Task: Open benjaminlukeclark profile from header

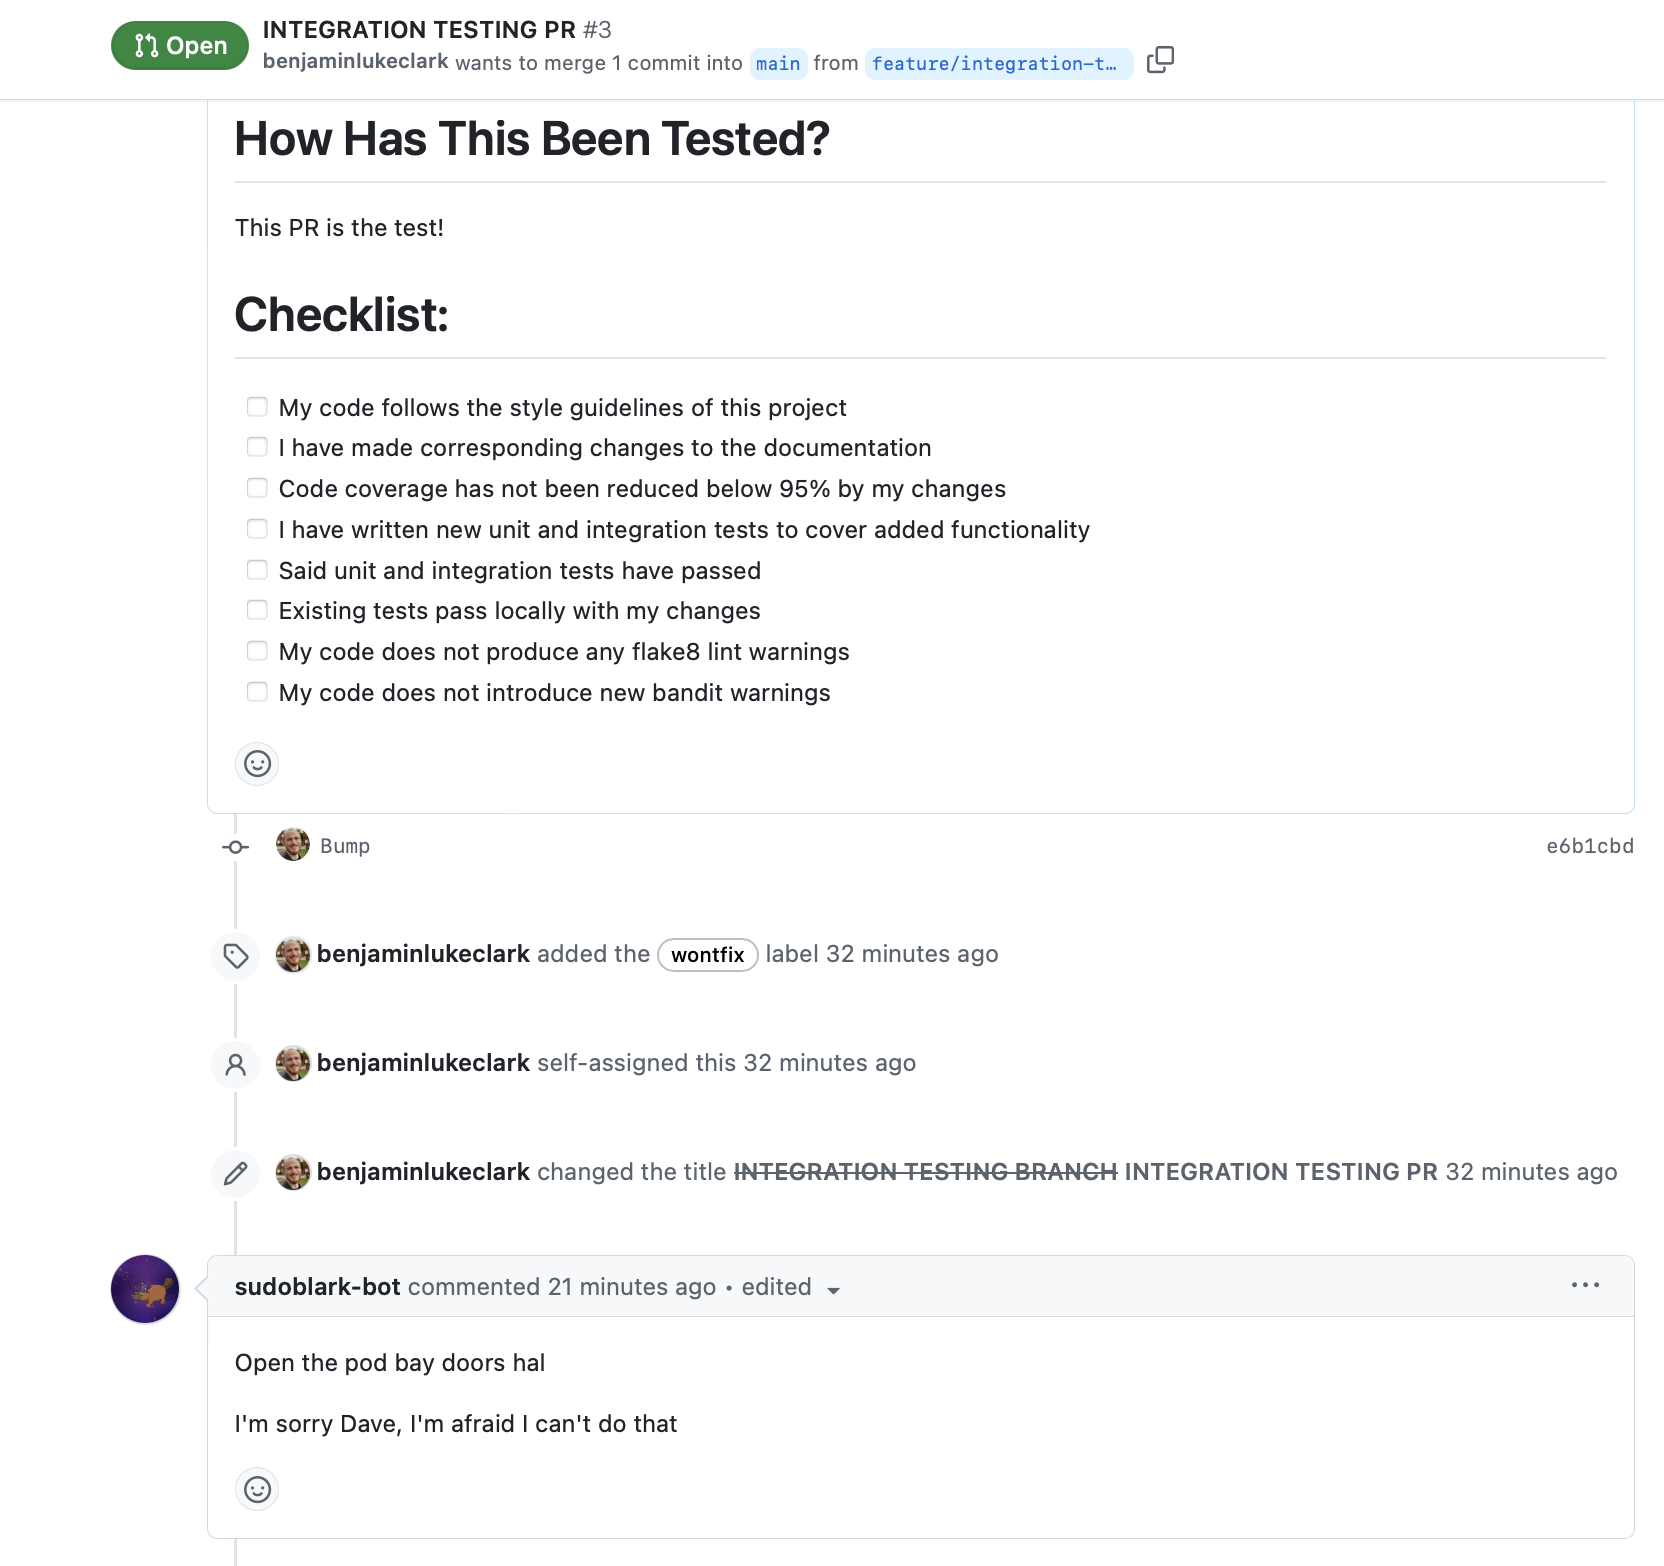Action: [x=355, y=62]
